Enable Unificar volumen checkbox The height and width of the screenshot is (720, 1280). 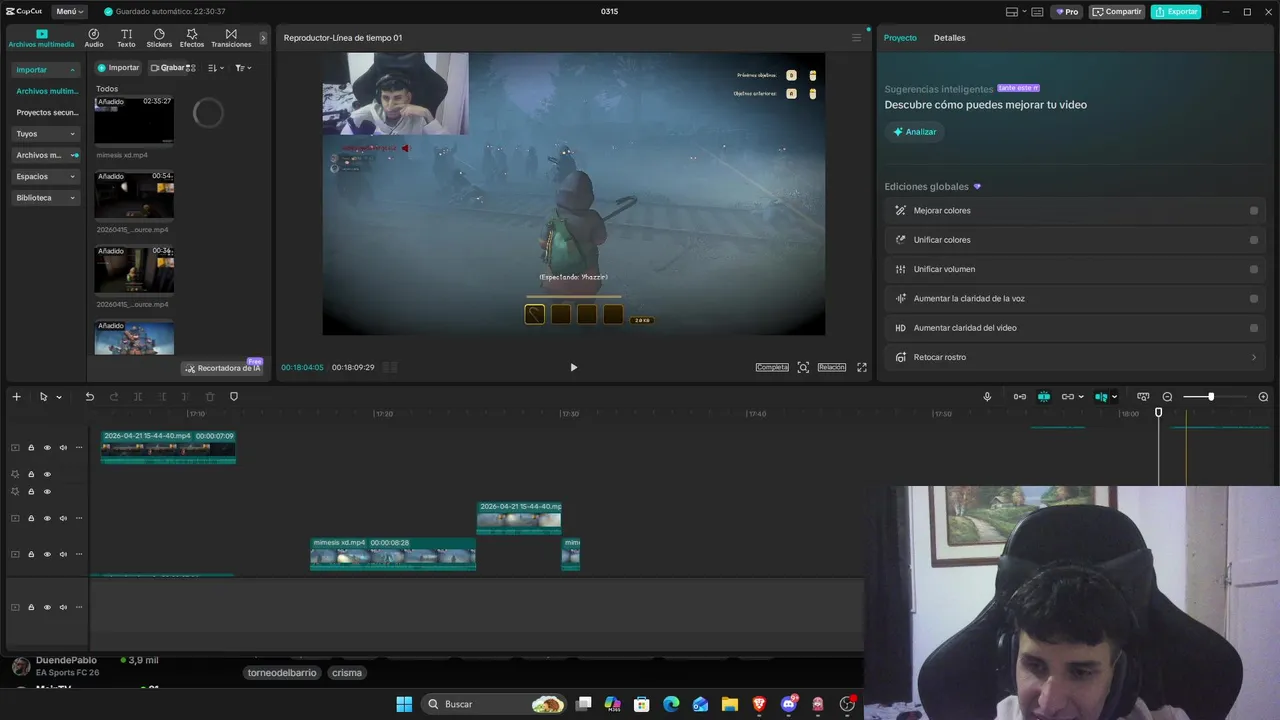[1254, 269]
